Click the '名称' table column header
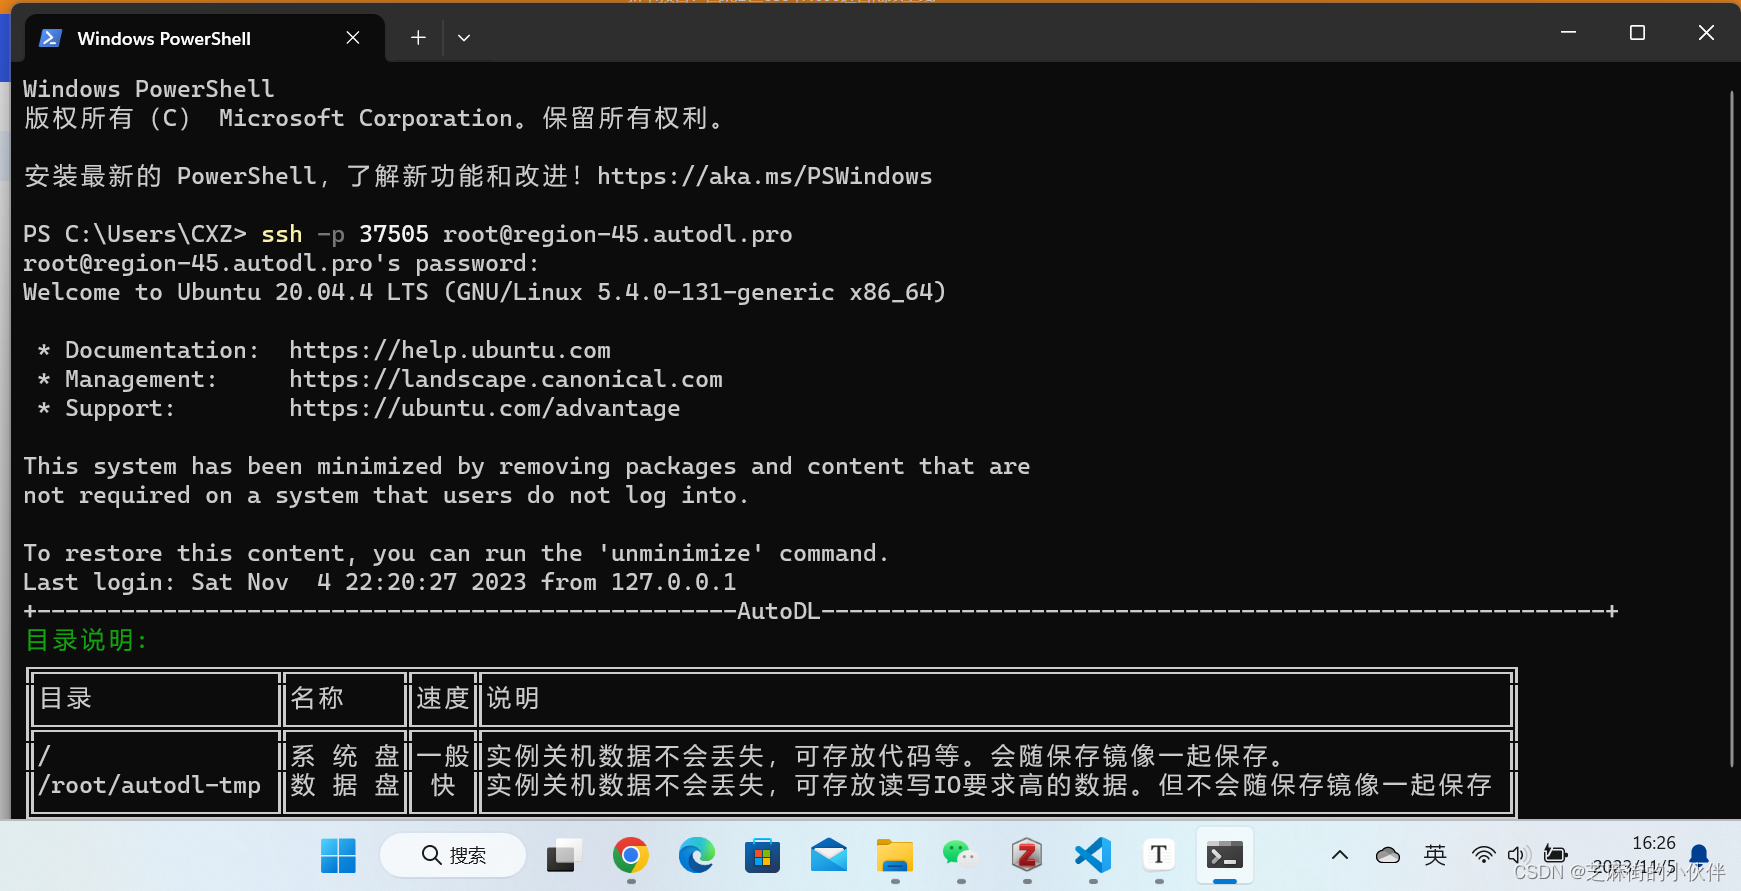Viewport: 1741px width, 891px height. click(317, 699)
